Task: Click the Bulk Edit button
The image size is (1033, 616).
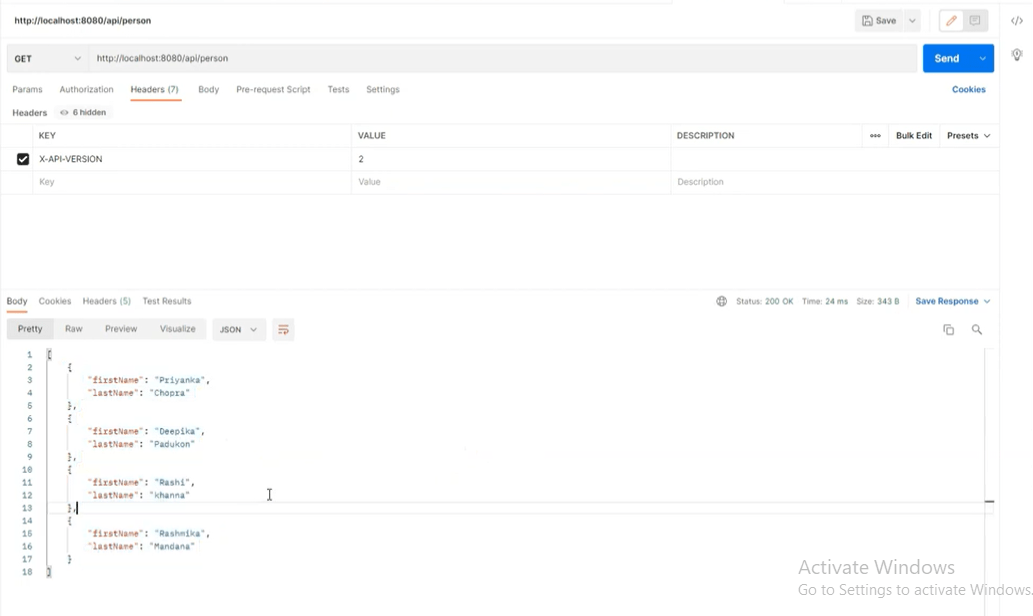Action: point(914,136)
